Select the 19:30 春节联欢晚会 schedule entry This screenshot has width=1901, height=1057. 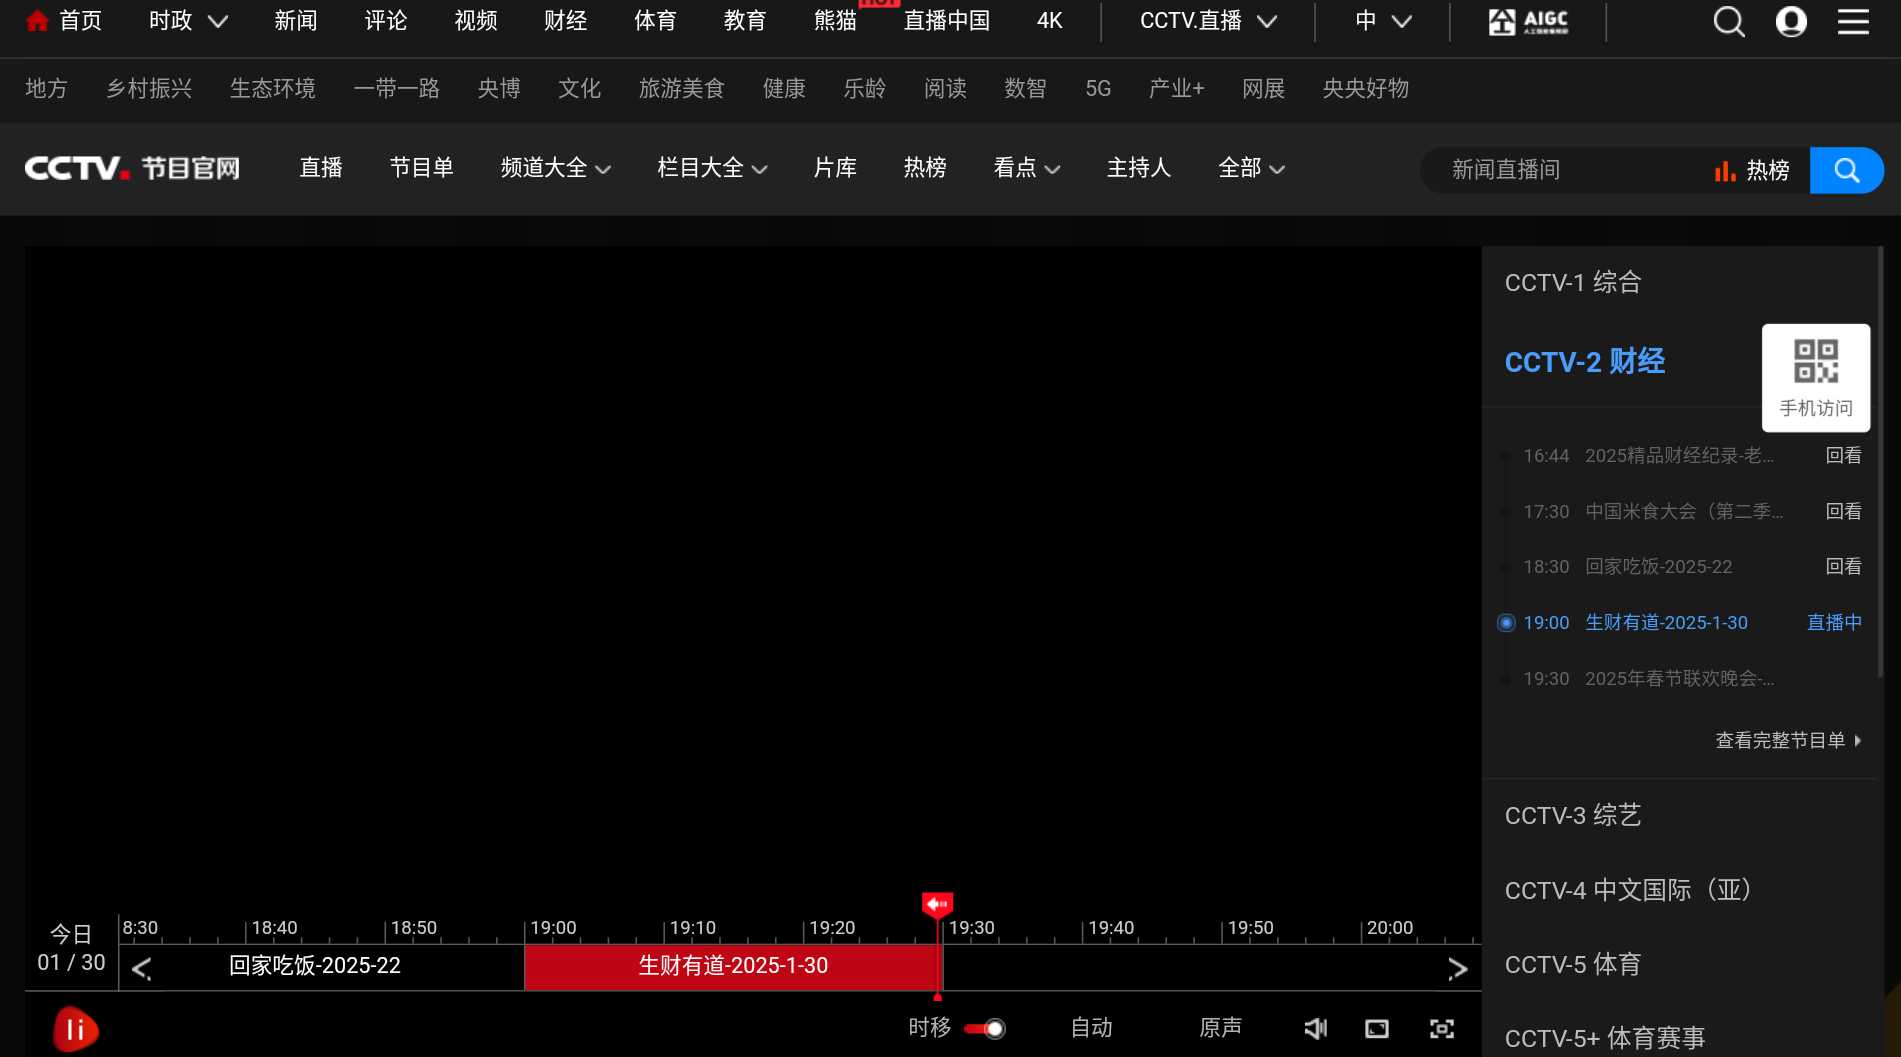[x=1680, y=679]
